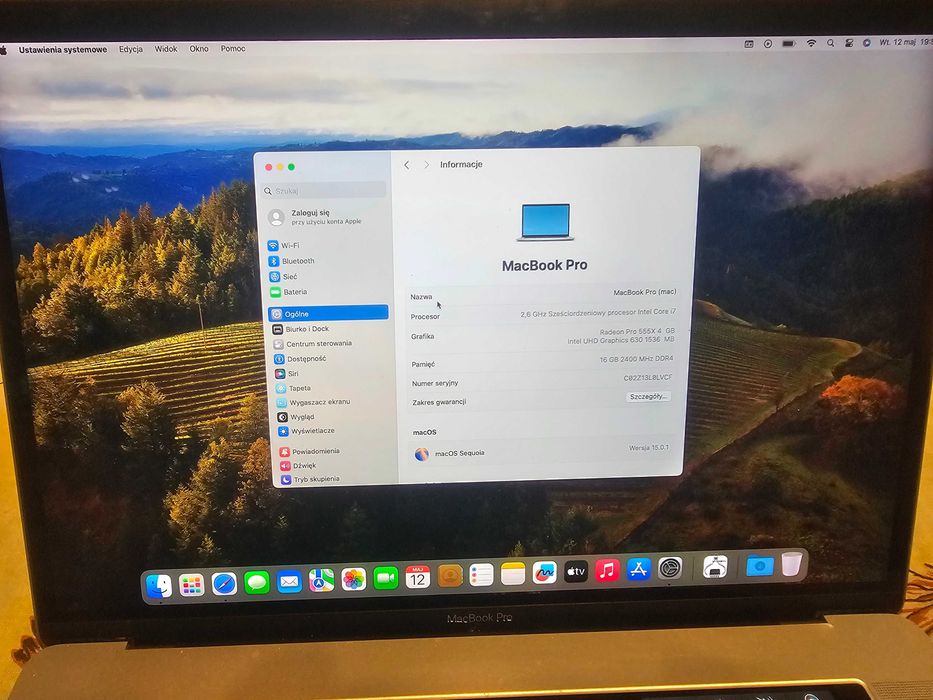Select Ogólne in the sidebar
The height and width of the screenshot is (700, 933).
328,314
